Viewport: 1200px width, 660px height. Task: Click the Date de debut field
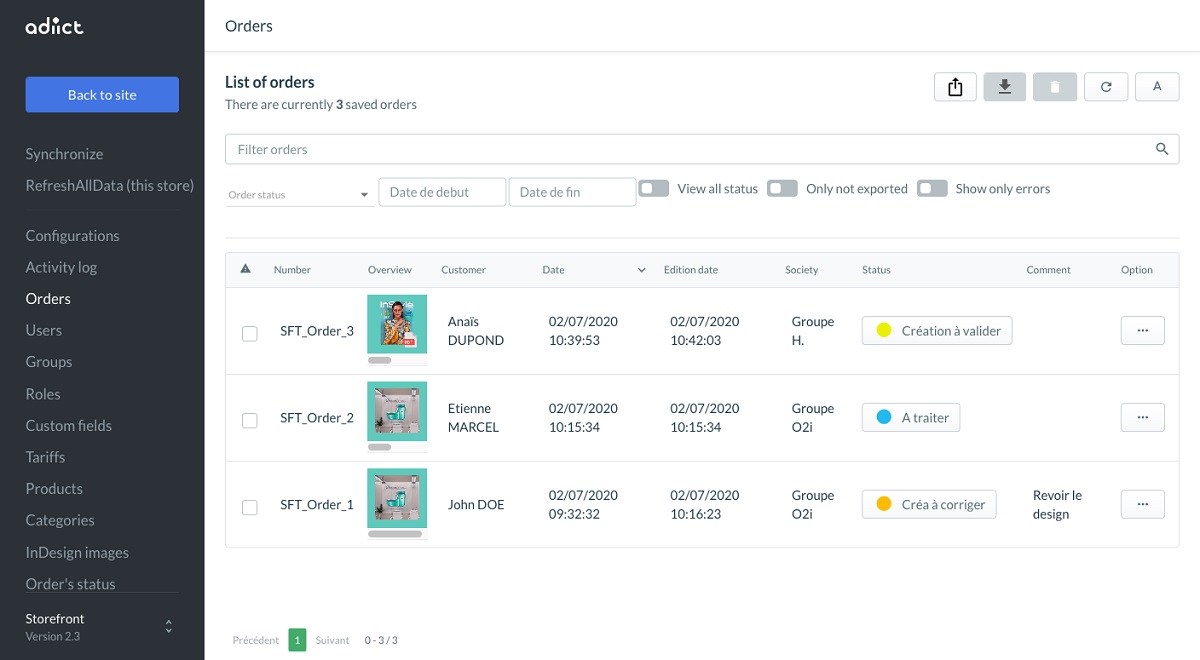pyautogui.click(x=442, y=192)
